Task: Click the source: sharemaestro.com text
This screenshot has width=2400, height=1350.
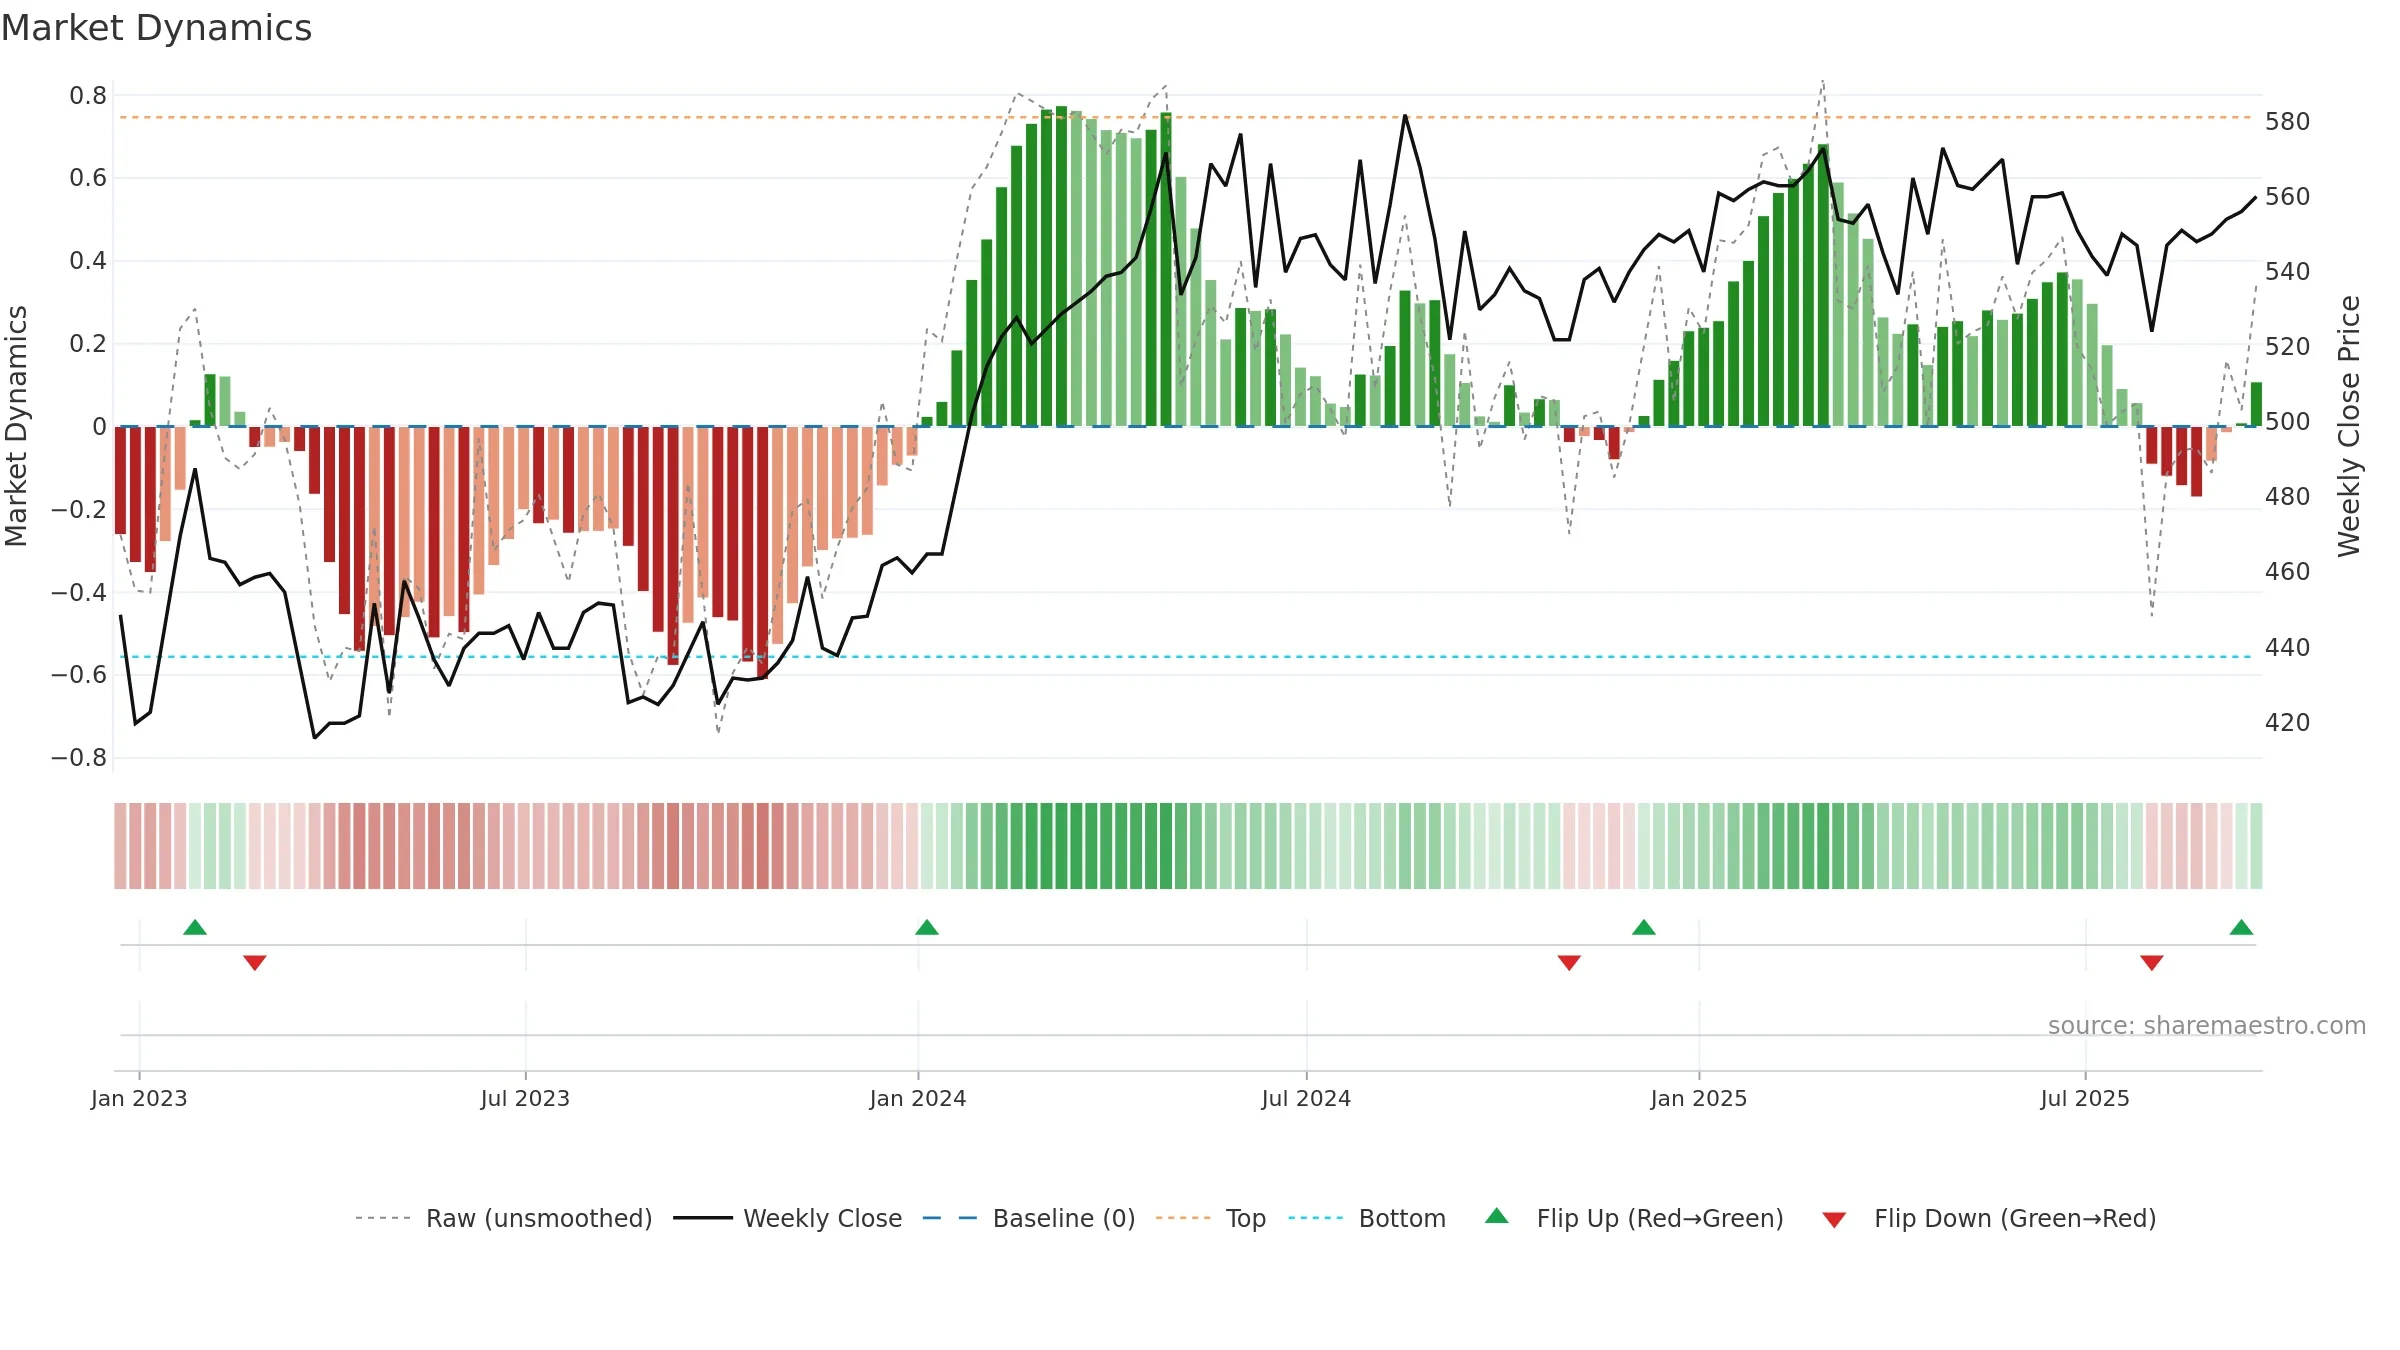Action: pyautogui.click(x=2207, y=1026)
